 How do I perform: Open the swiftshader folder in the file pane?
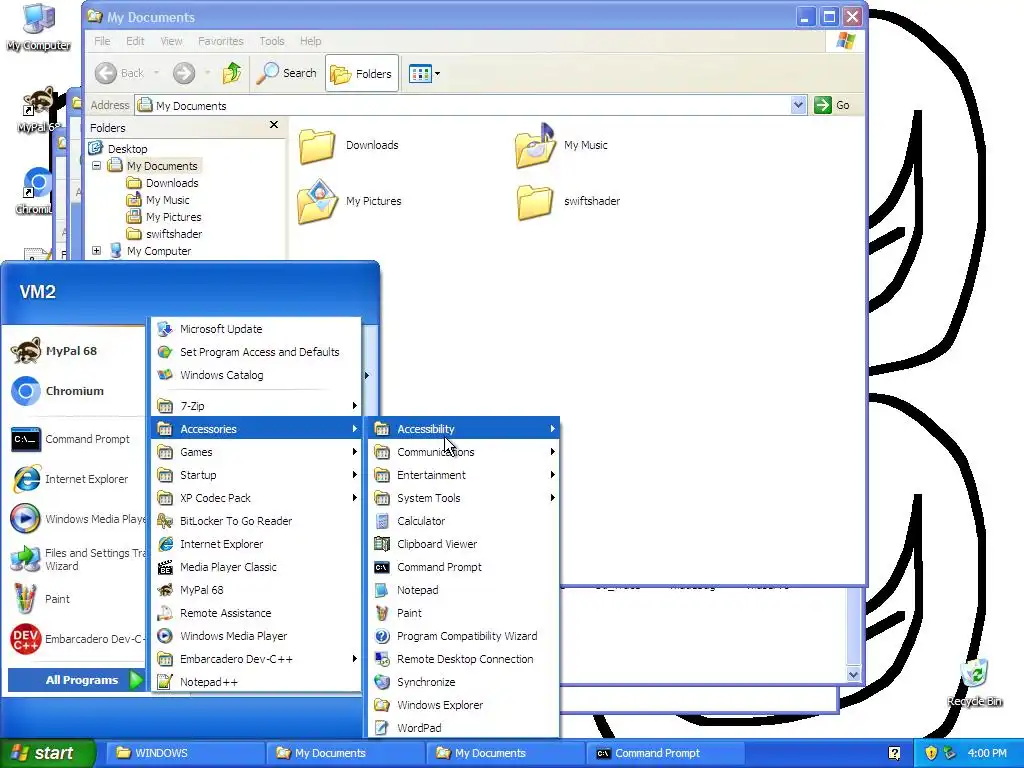coord(569,201)
